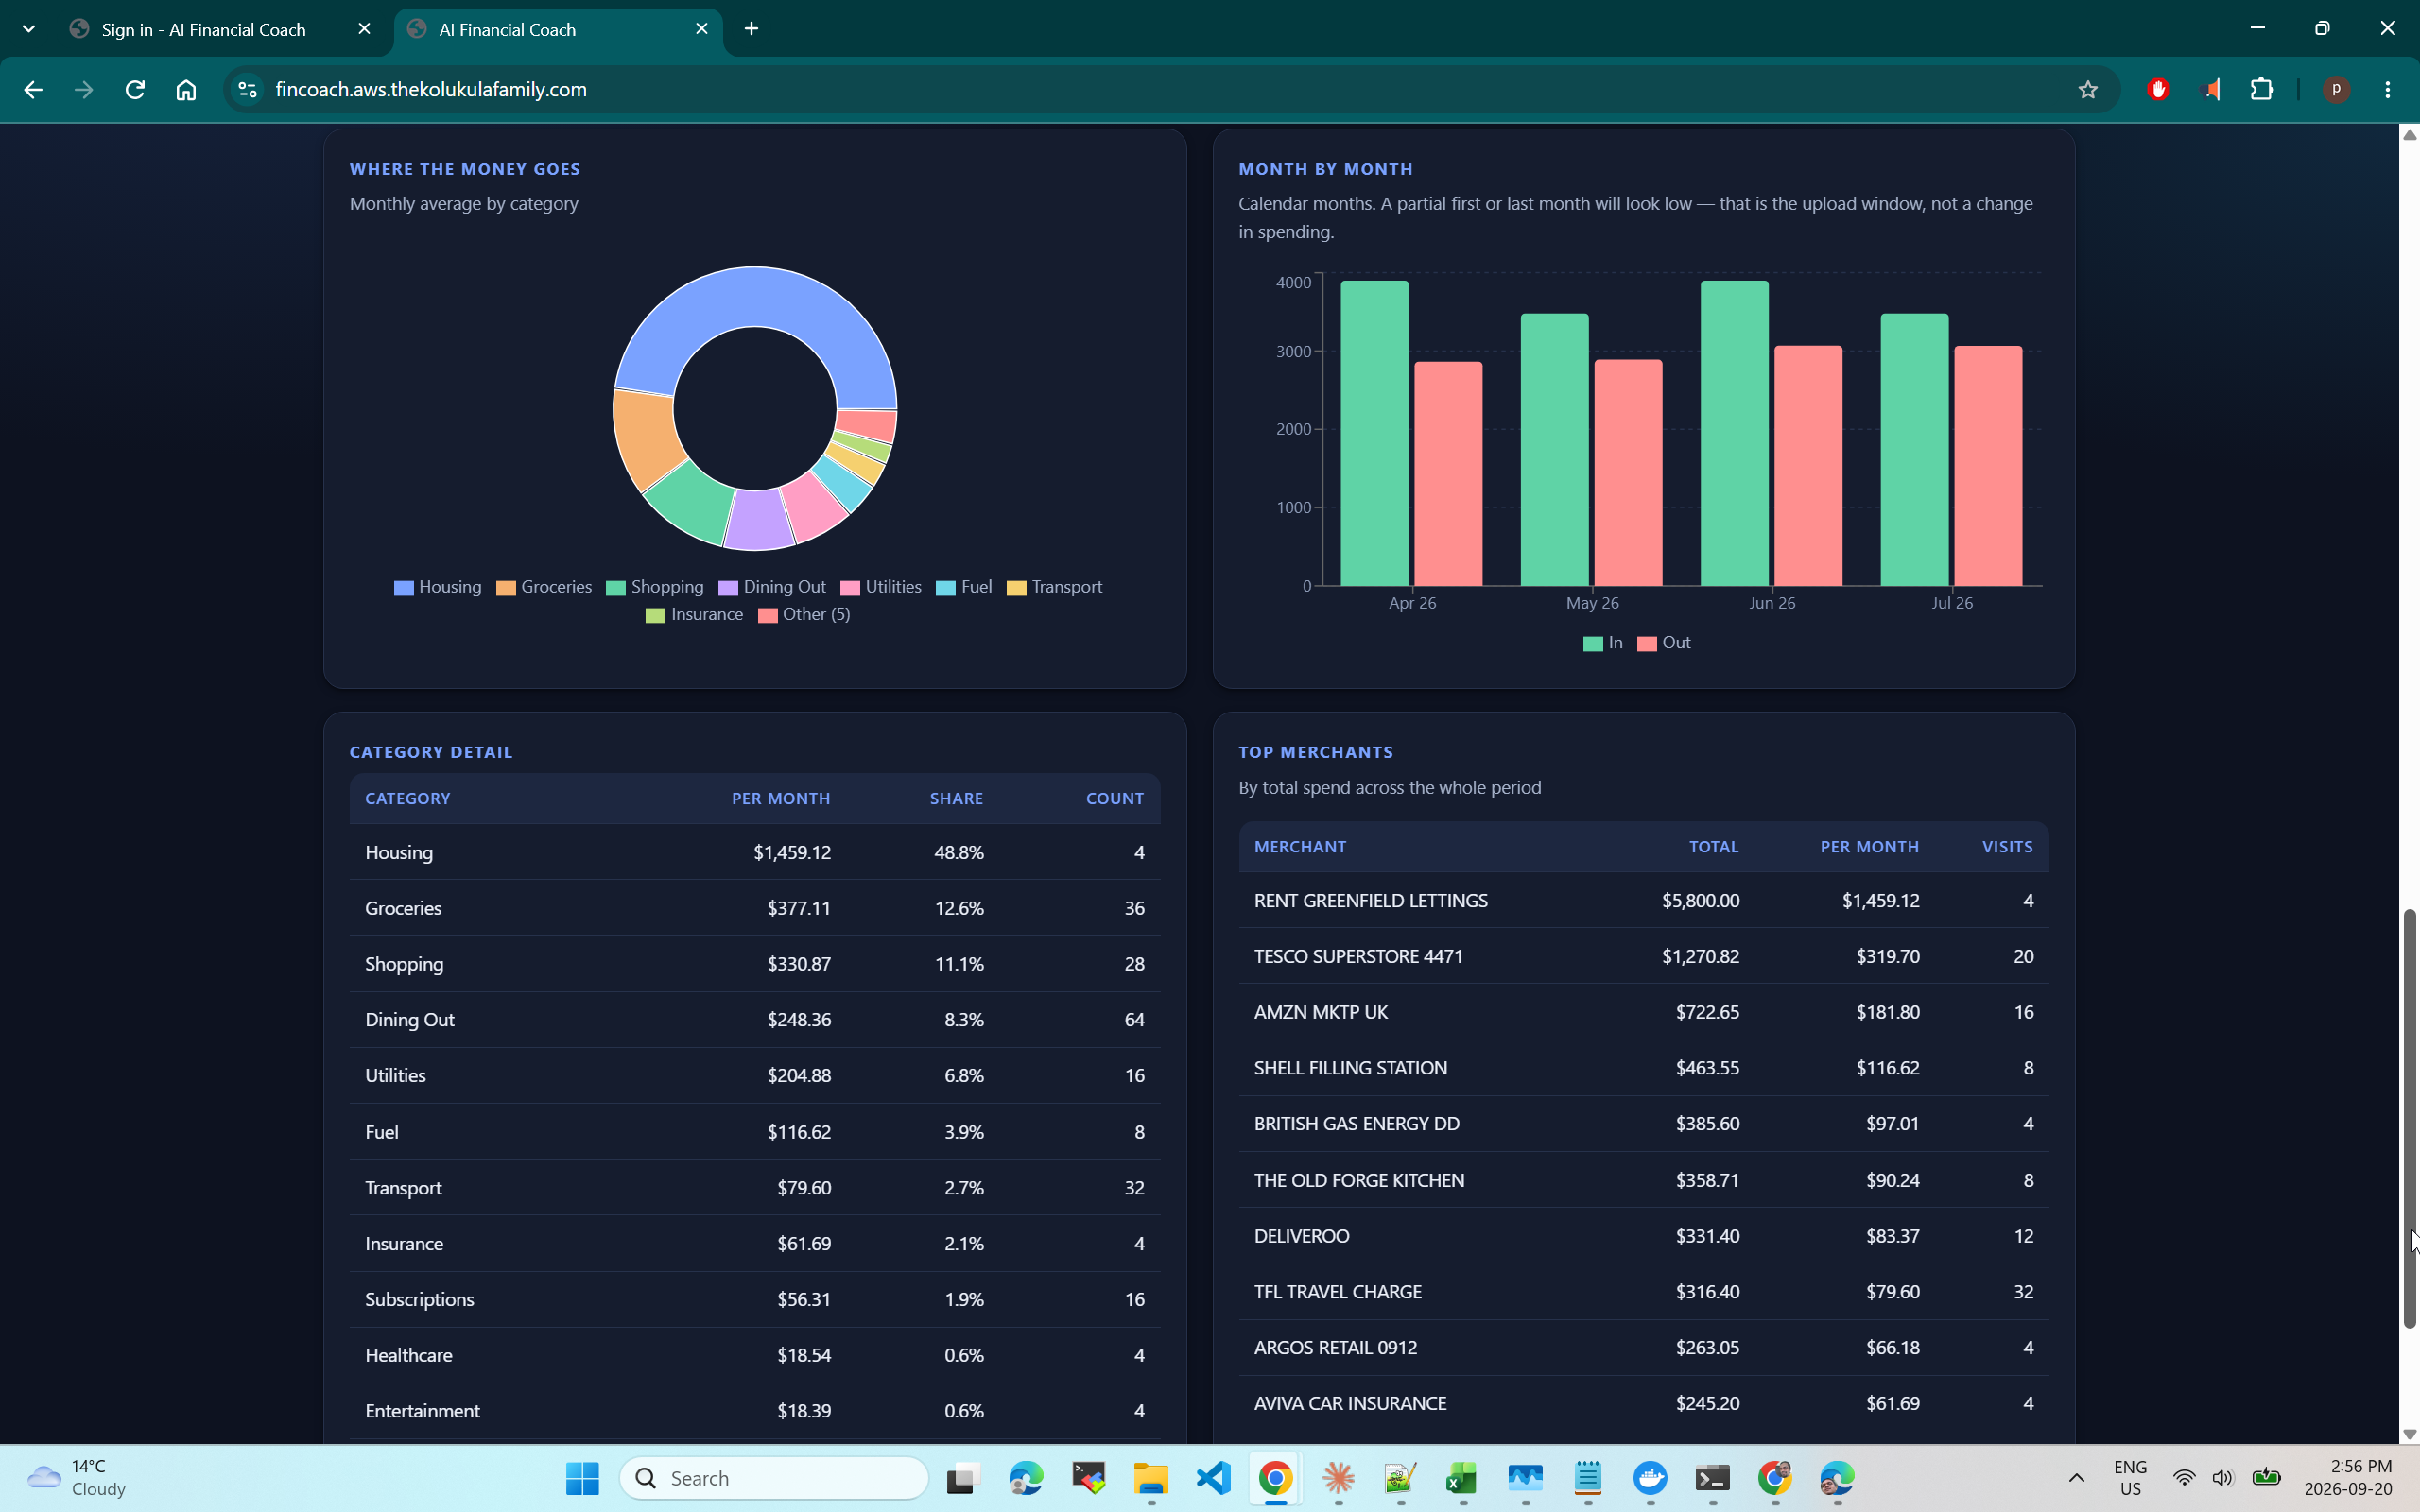The width and height of the screenshot is (2420, 1512).
Task: Toggle Groceries legend entry
Action: click(544, 587)
